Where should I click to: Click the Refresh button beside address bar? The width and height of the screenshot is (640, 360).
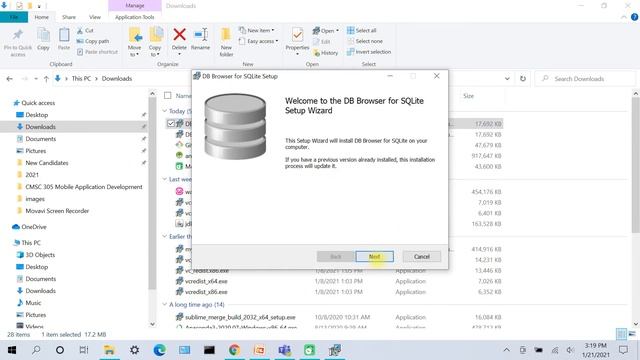click(x=523, y=79)
